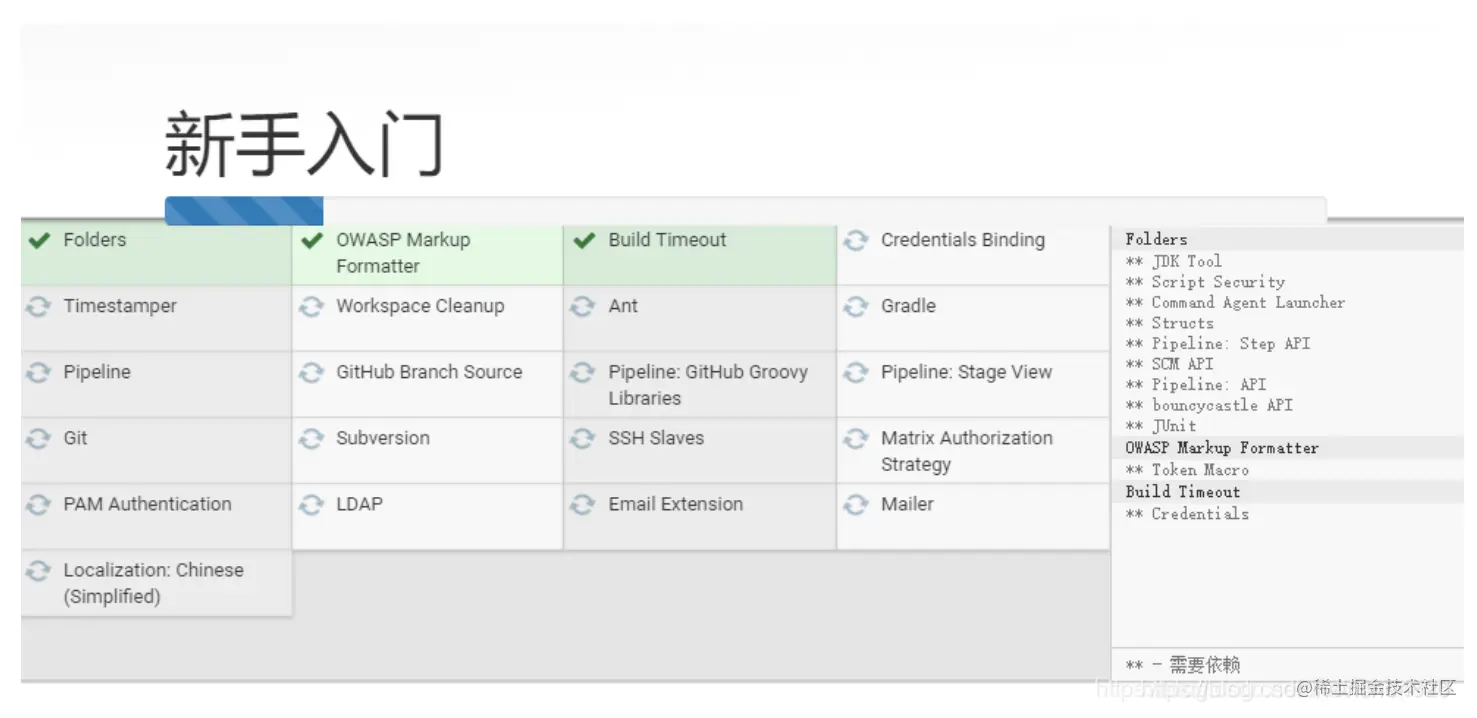This screenshot has width=1477, height=718.
Task: Click the pending icon beside Credentials Binding
Action: (x=855, y=241)
